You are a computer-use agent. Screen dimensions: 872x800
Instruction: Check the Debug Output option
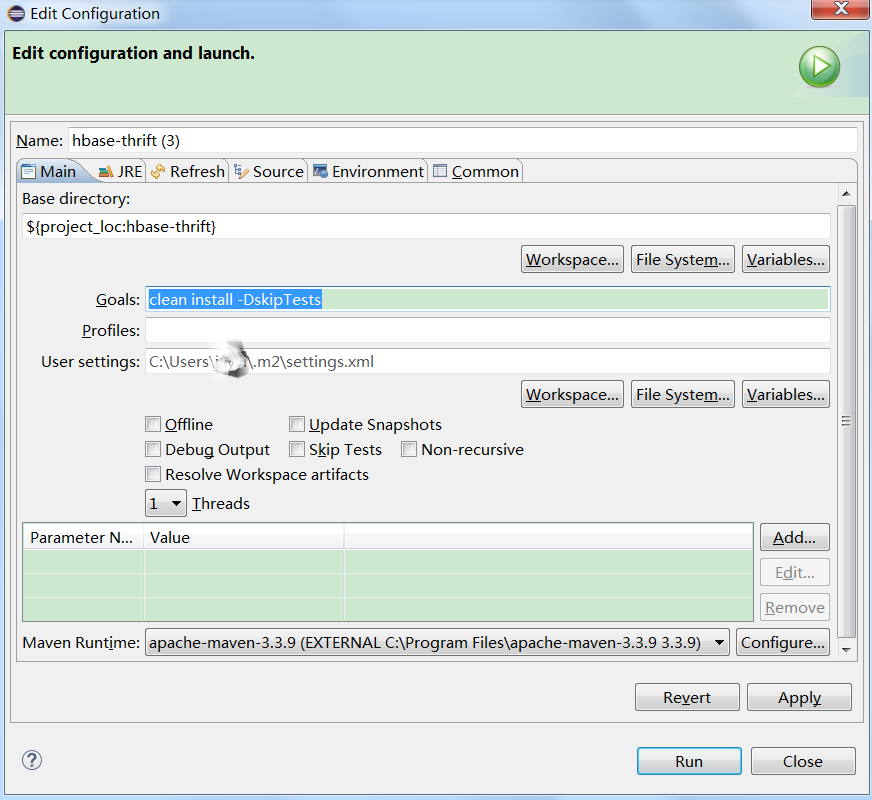(153, 450)
